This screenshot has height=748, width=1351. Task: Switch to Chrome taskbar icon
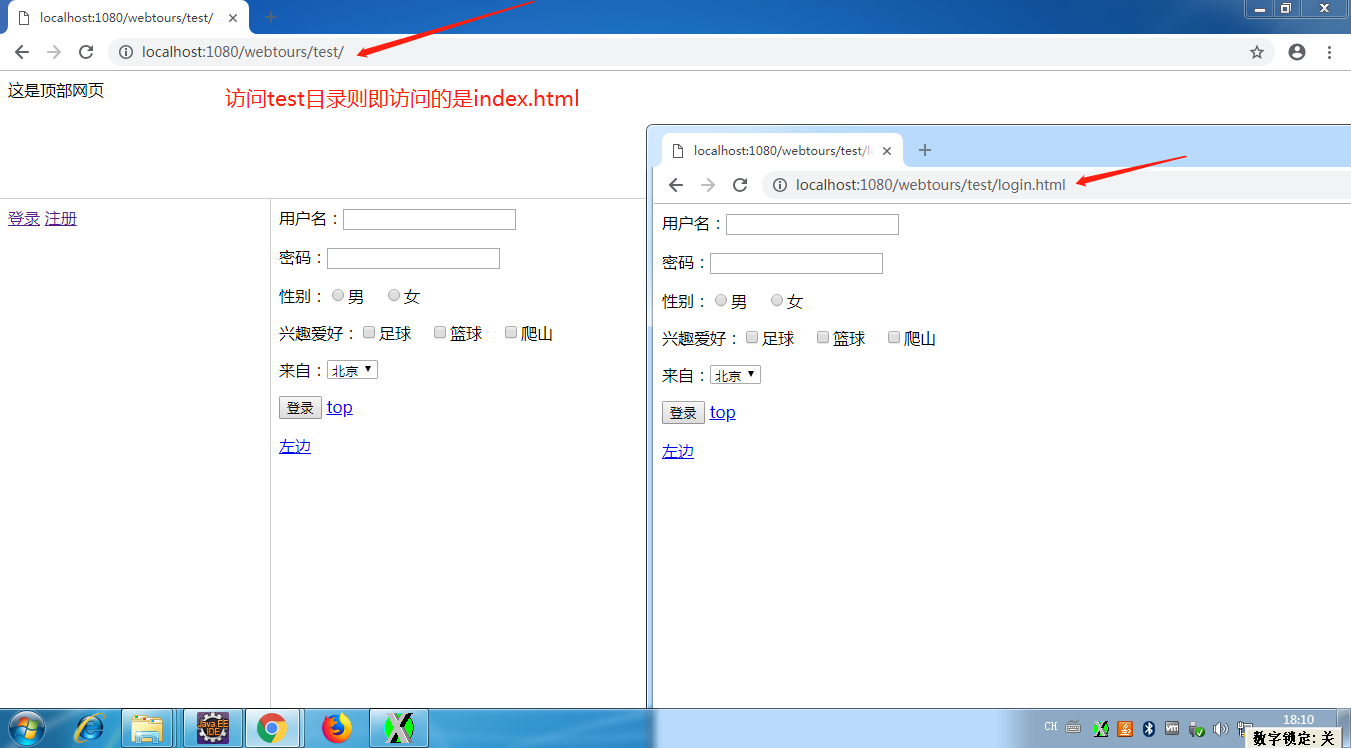(272, 728)
